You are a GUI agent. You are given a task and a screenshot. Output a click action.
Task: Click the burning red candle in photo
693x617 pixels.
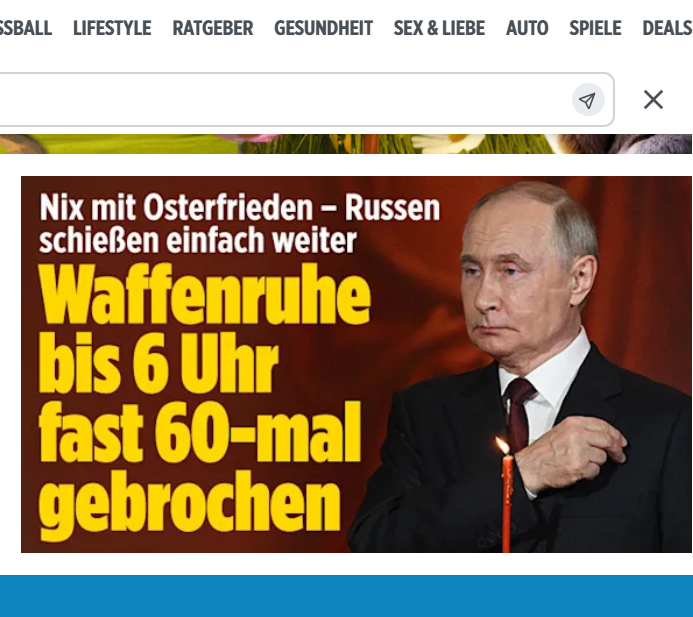[x=506, y=493]
